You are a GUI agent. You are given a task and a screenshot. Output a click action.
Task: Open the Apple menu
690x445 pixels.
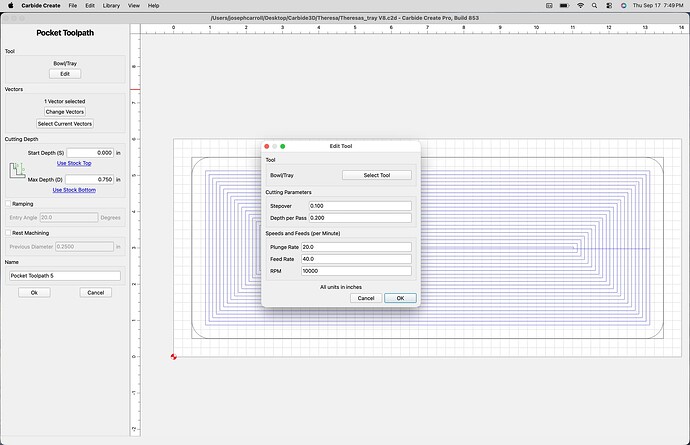click(11, 6)
